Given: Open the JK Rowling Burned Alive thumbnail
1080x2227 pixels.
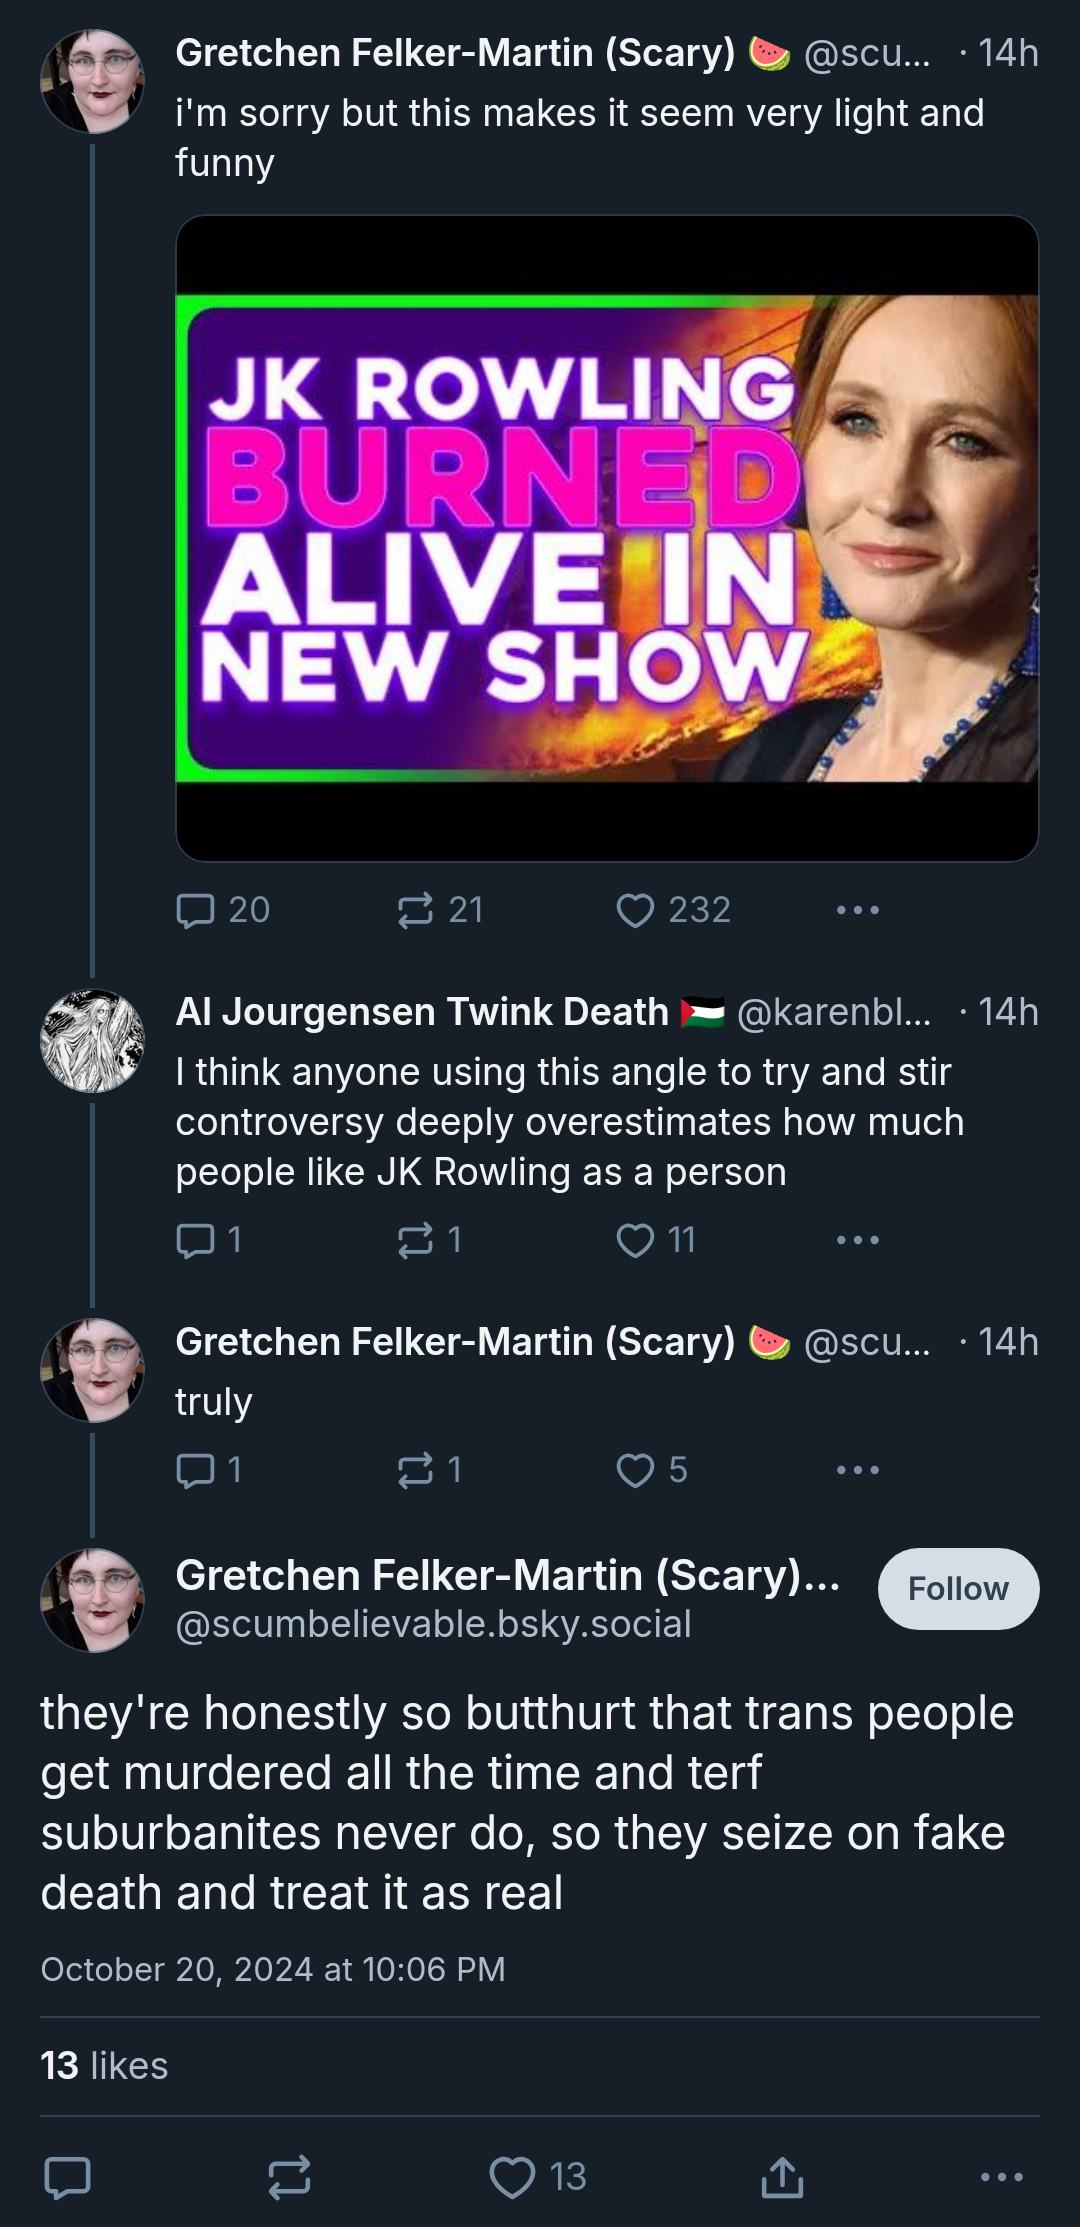Looking at the screenshot, I should (x=607, y=538).
